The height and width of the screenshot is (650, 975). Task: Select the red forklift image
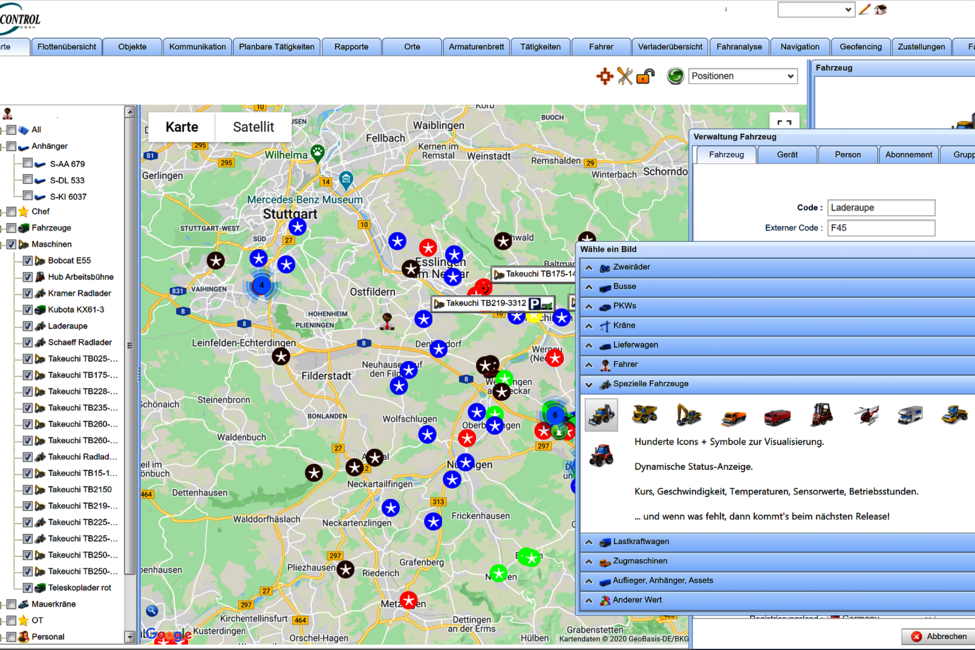point(821,414)
